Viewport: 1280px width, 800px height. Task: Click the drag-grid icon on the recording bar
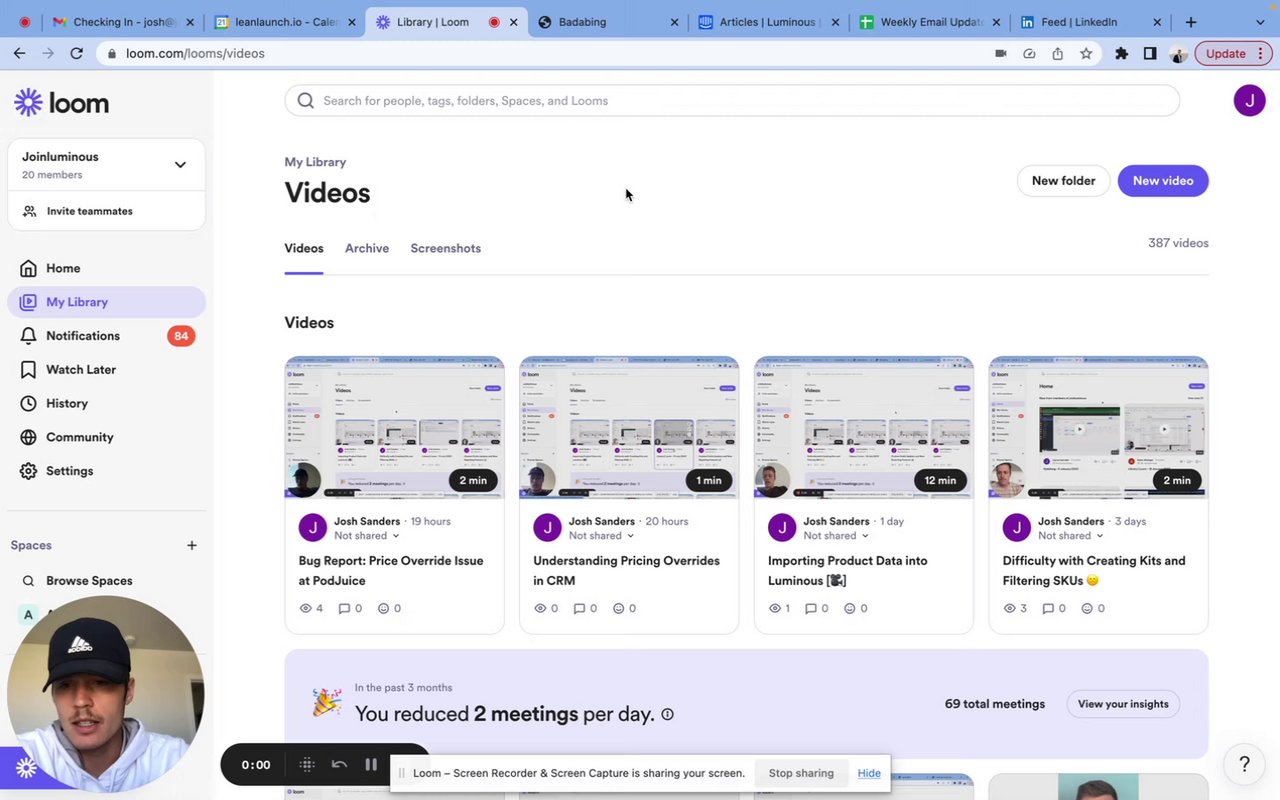click(307, 764)
